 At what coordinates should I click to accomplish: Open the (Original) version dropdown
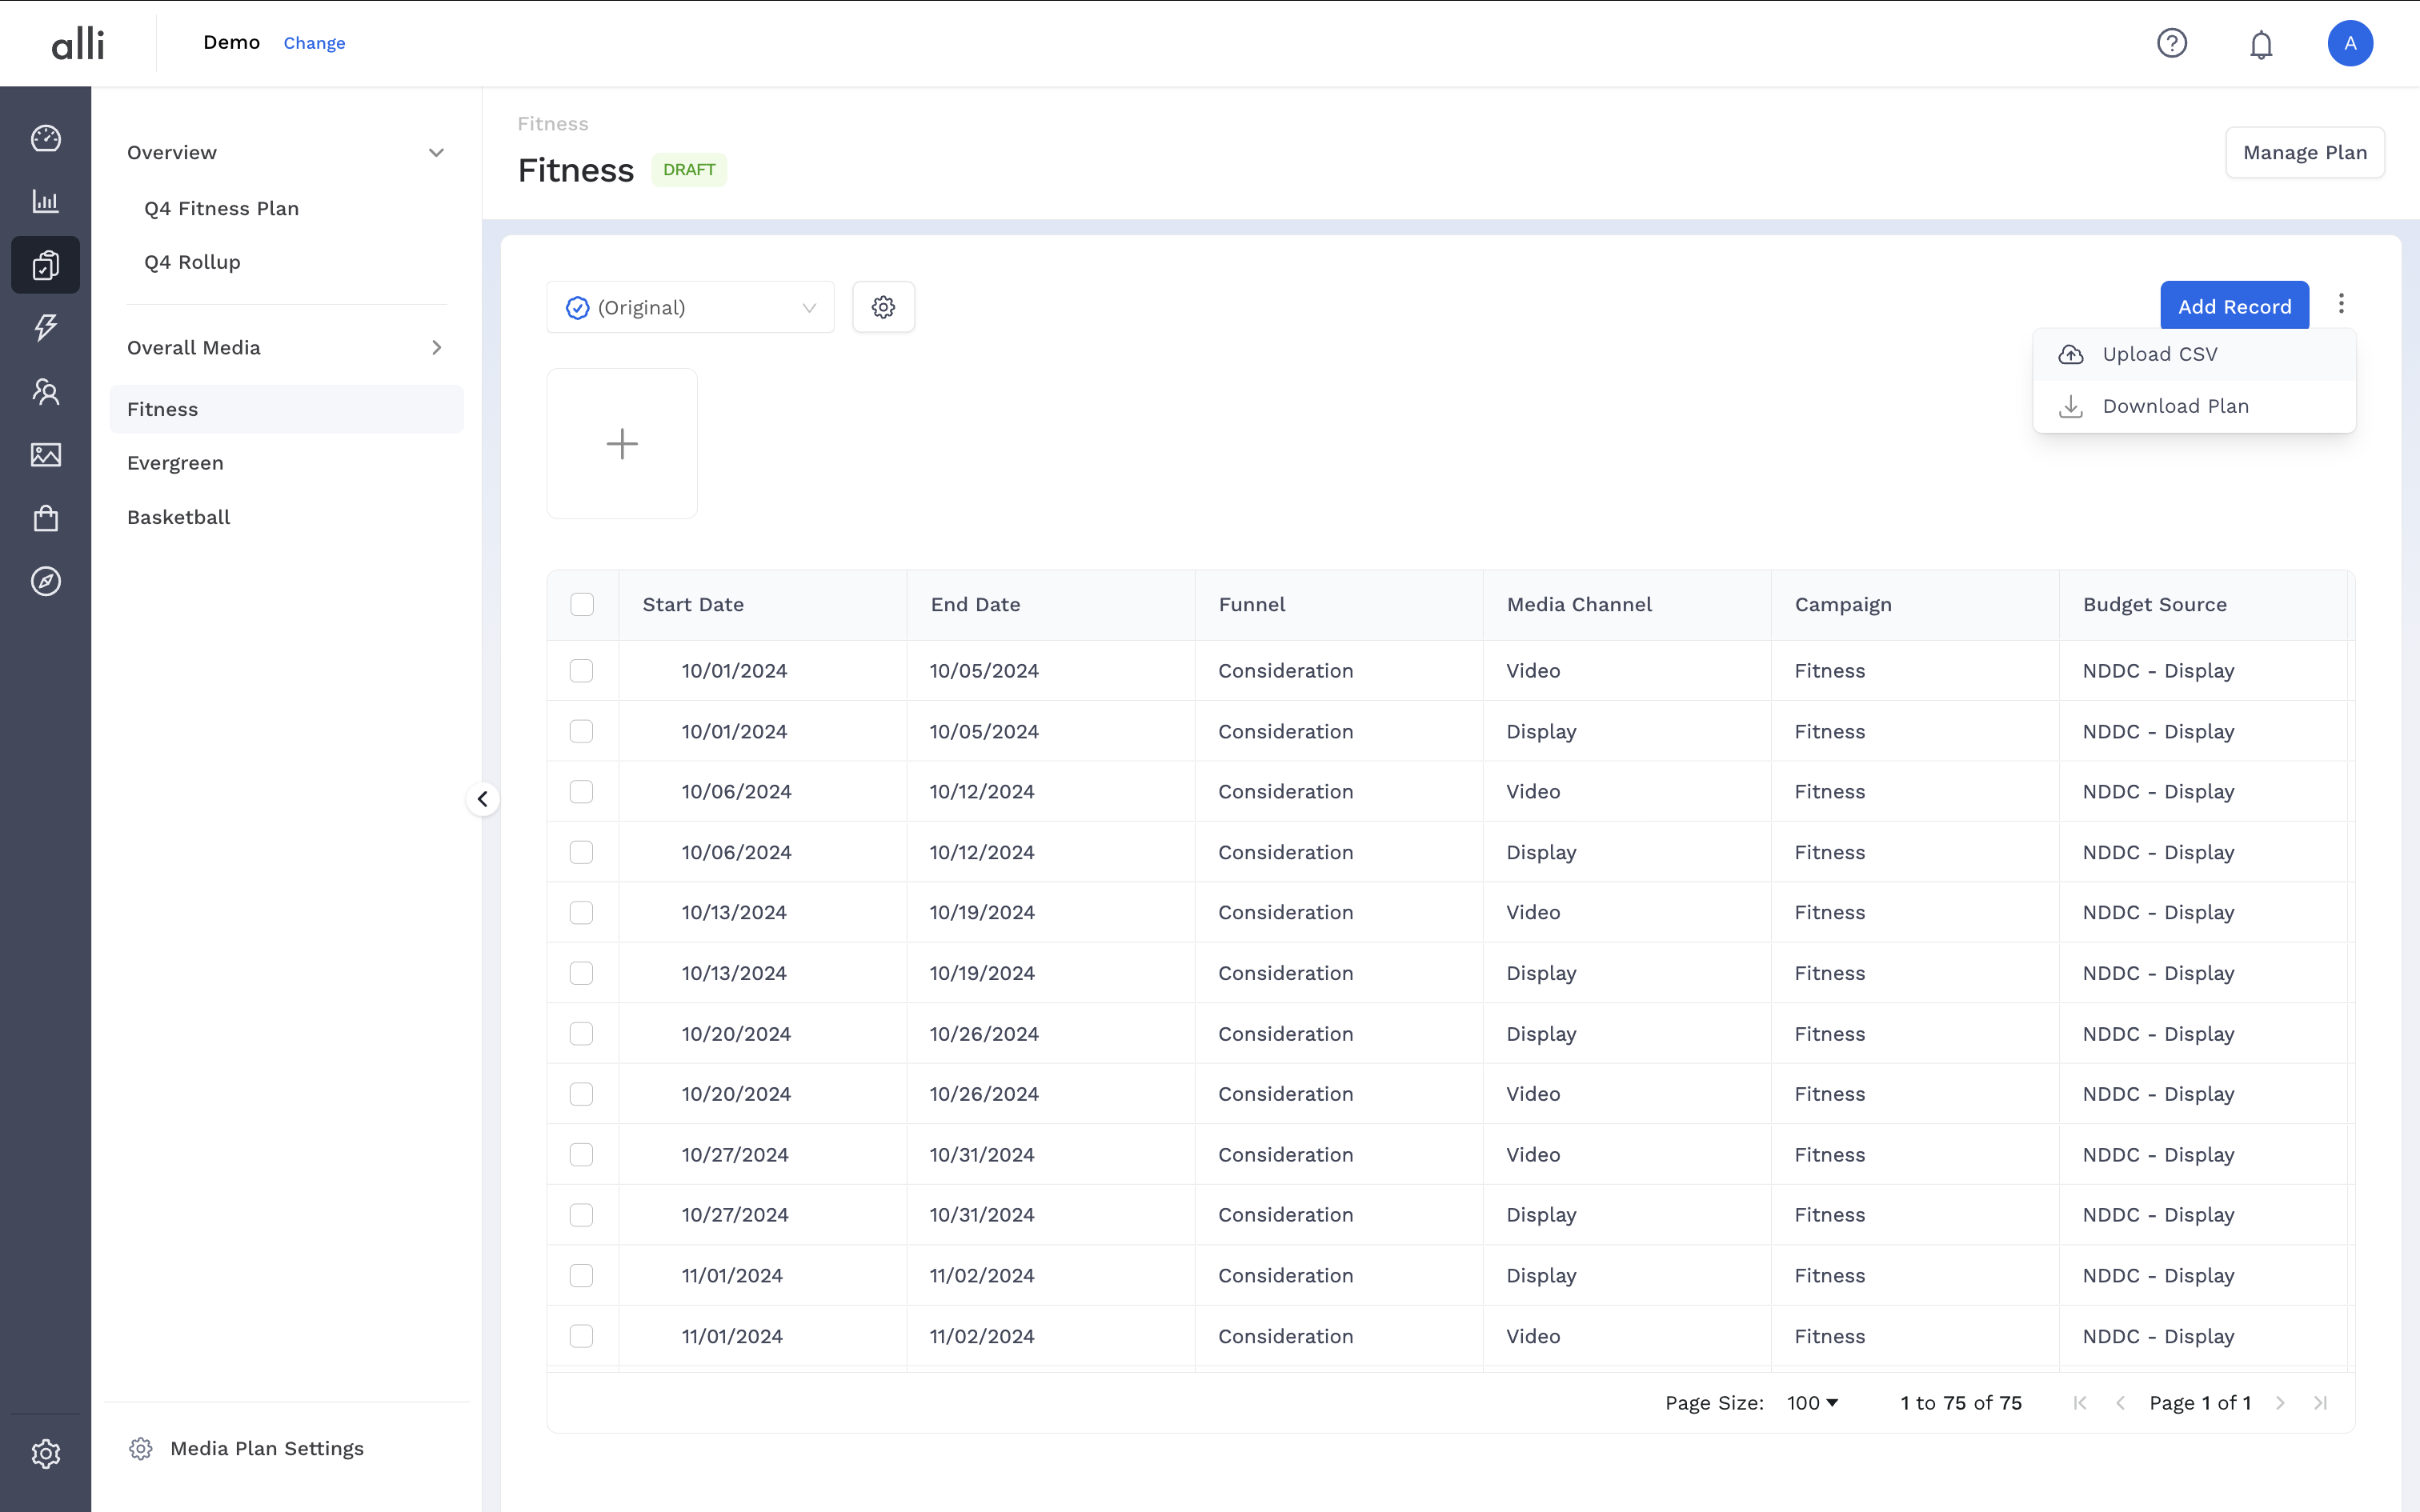[x=690, y=307]
